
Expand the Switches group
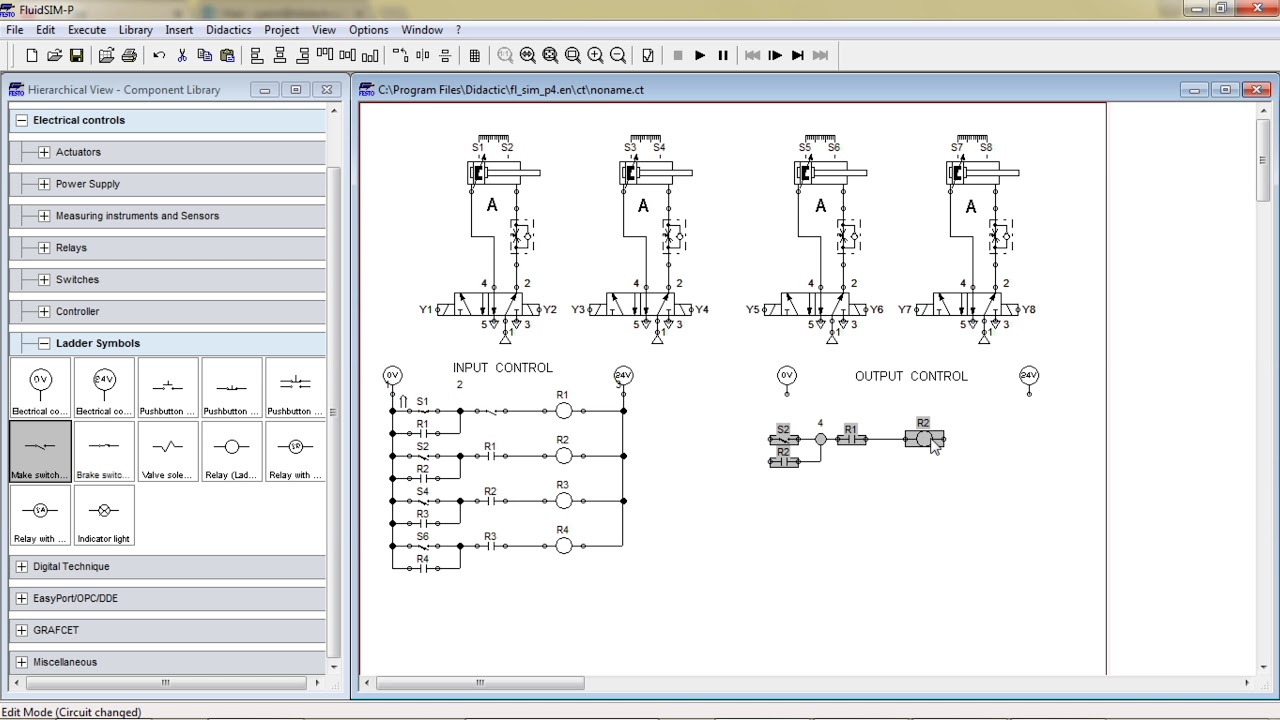point(44,280)
